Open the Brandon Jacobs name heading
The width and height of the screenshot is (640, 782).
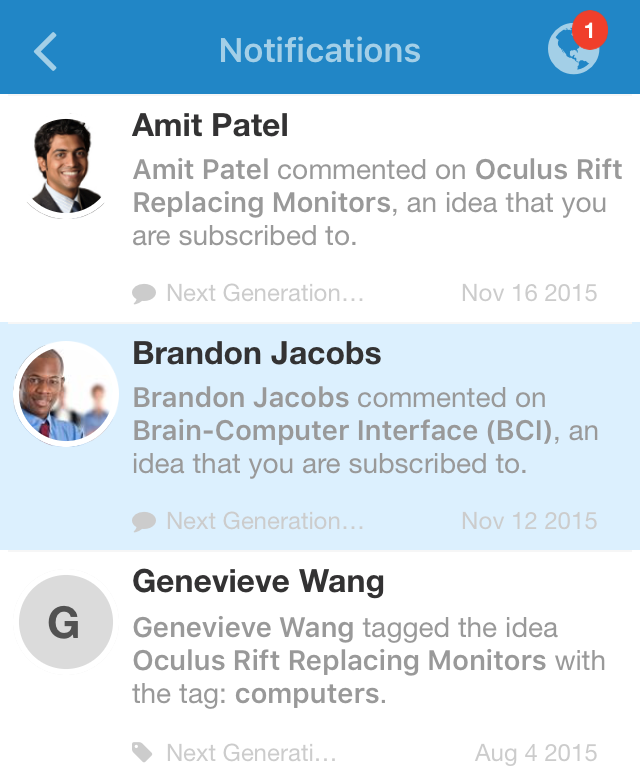tap(256, 353)
